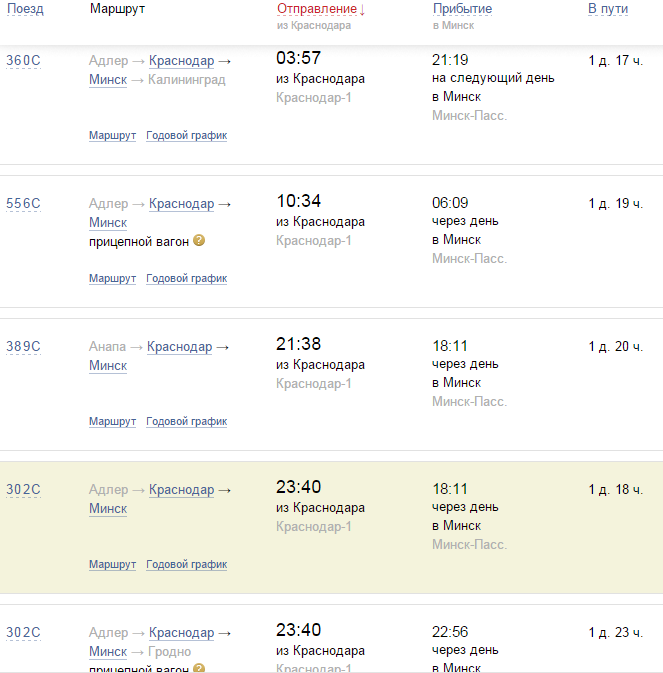The image size is (663, 673).
Task: Open train 302С in the highlighted row
Action: click(23, 489)
